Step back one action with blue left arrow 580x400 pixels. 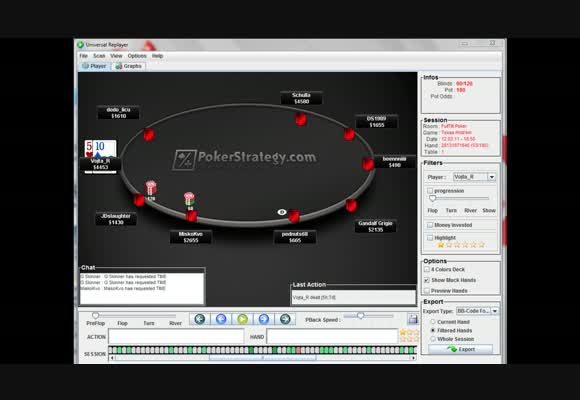(x=221, y=319)
